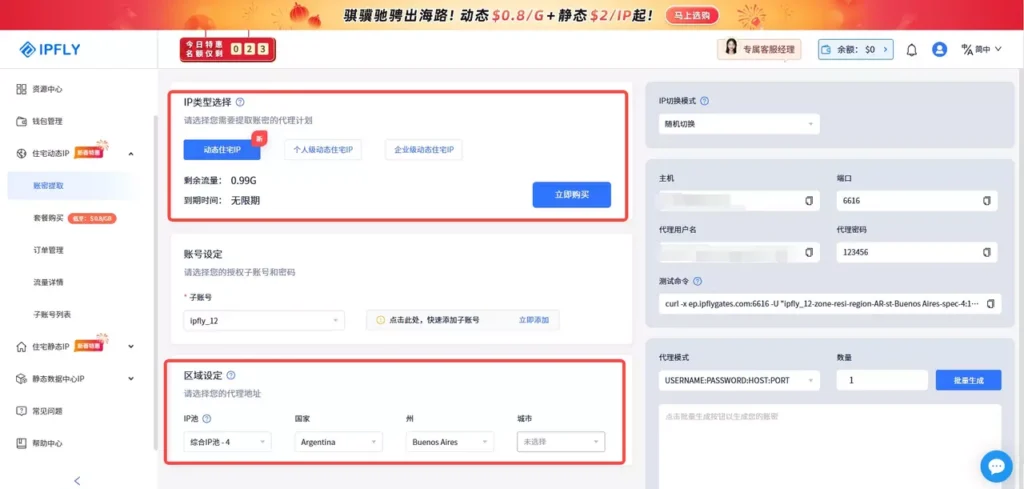Open the live chat bubble
Viewport: 1024px width, 489px height.
(996, 466)
